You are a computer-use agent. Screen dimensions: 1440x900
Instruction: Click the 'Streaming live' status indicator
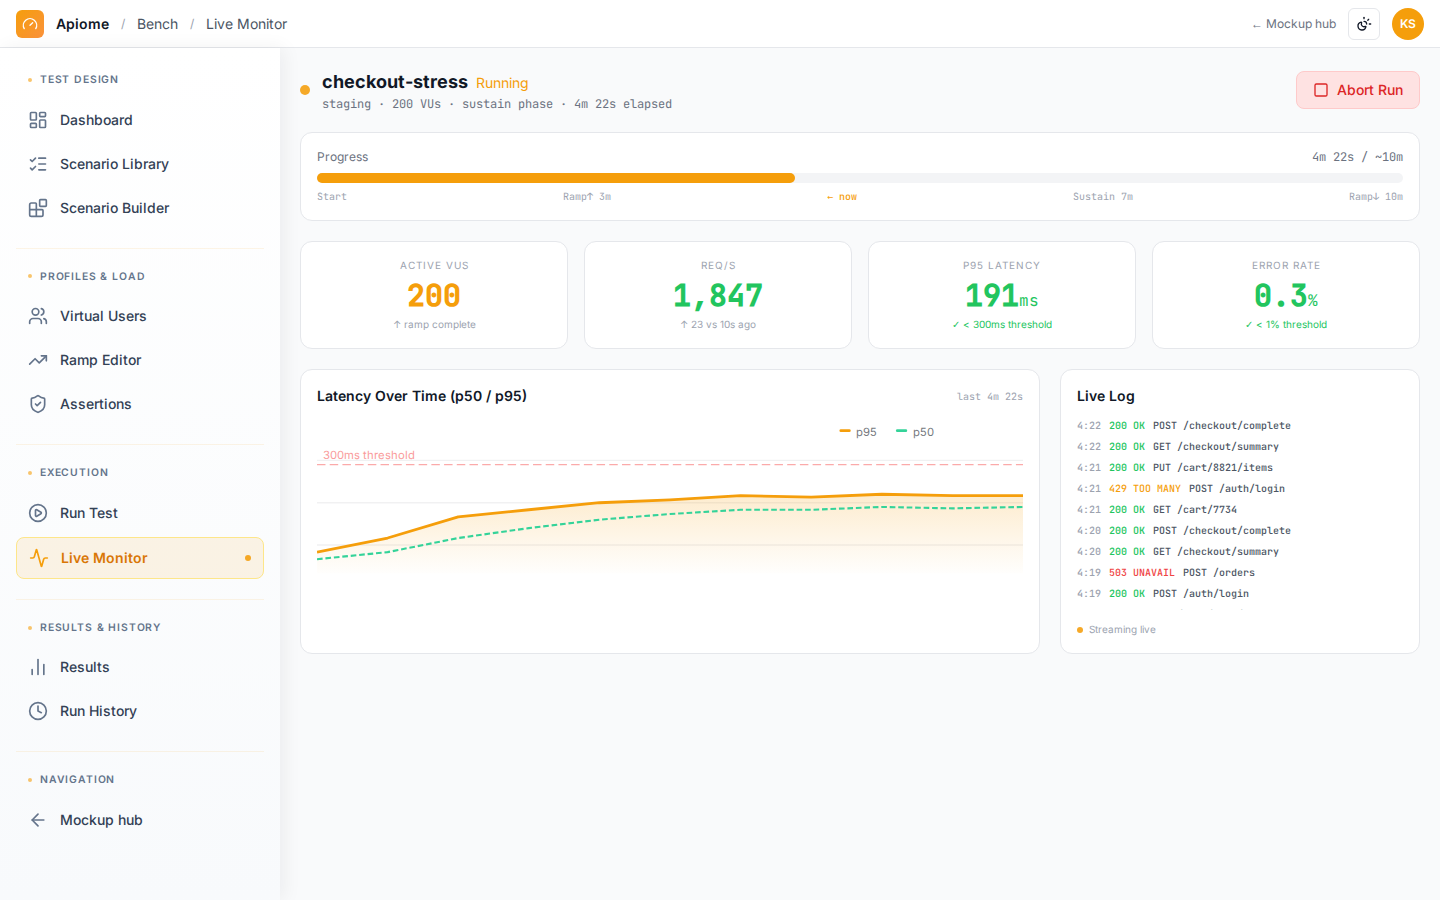1116,630
